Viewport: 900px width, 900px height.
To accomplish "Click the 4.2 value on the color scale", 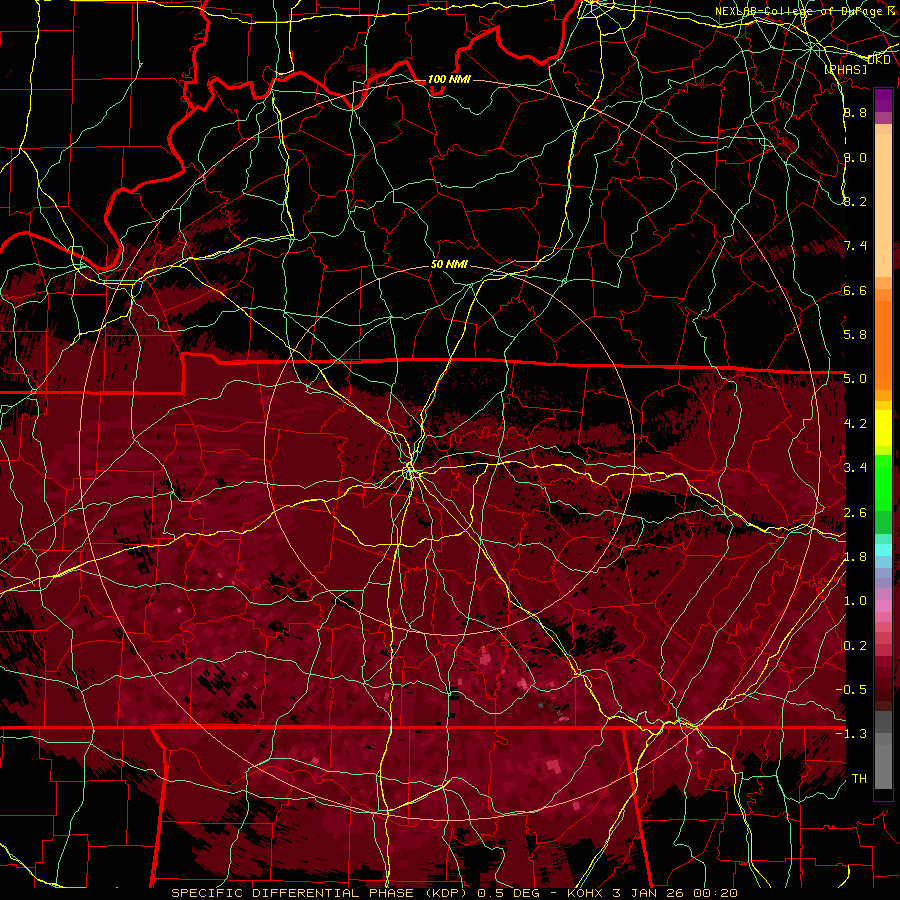I will click(855, 424).
